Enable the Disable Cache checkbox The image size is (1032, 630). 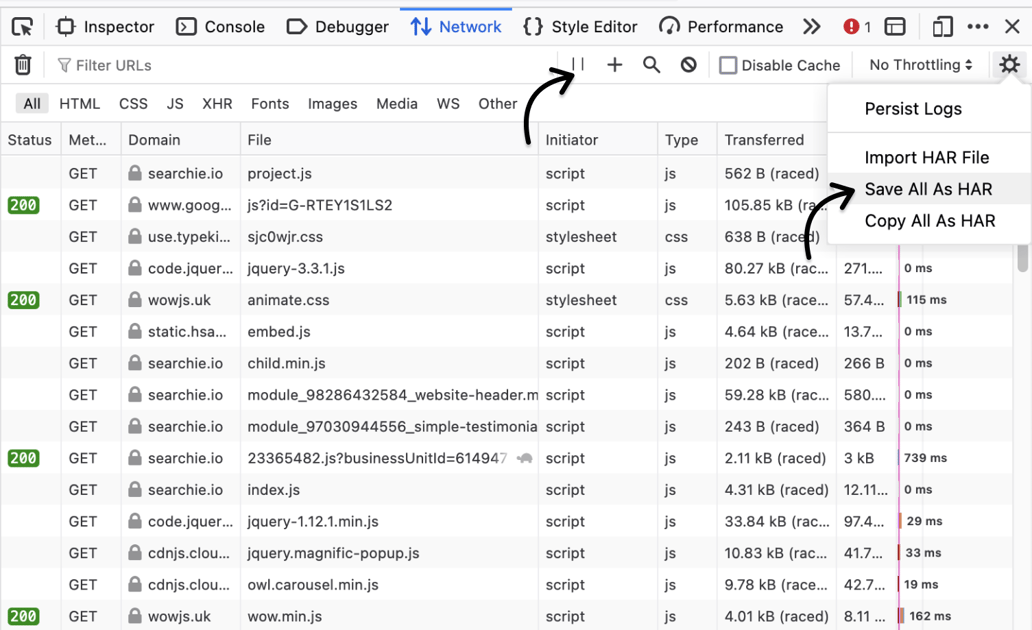(728, 65)
